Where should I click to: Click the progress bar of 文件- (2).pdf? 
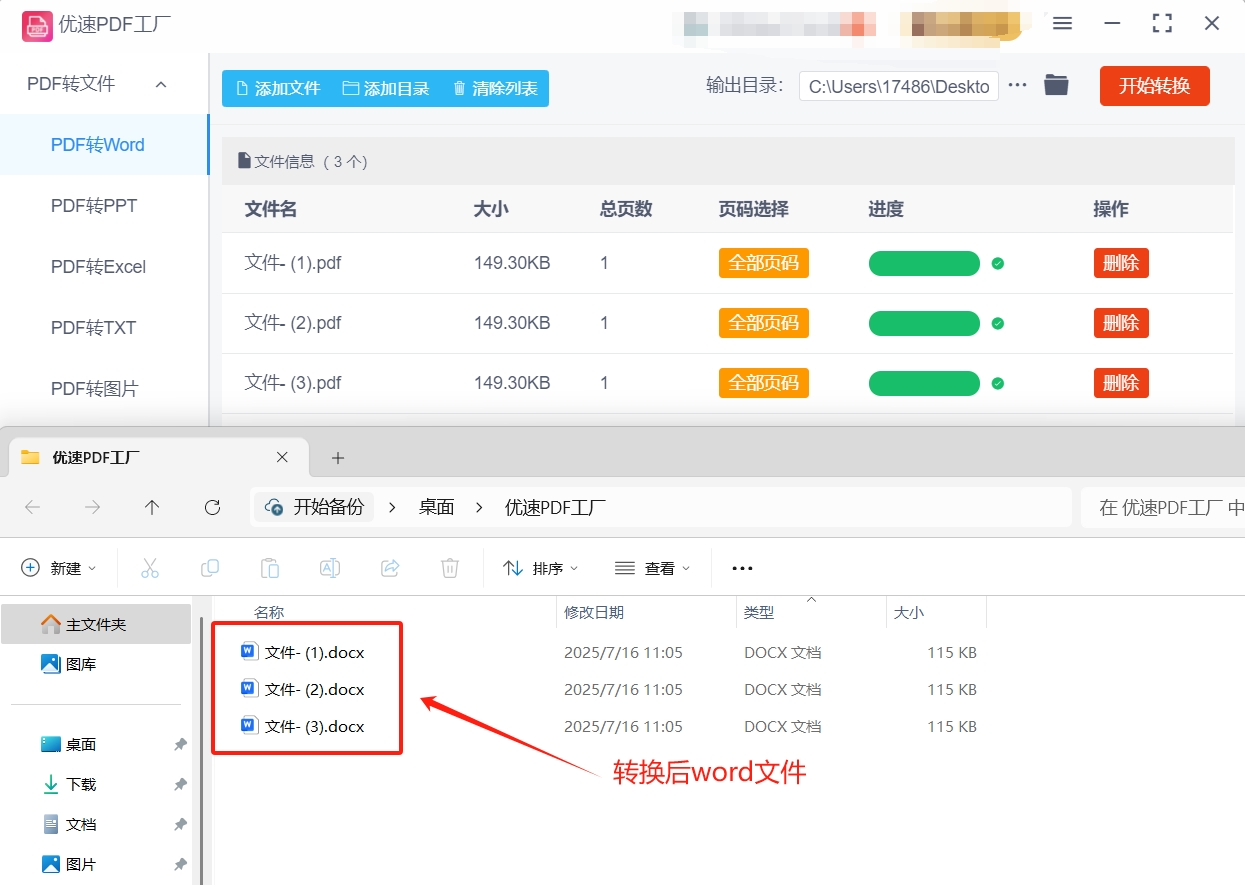(x=924, y=322)
